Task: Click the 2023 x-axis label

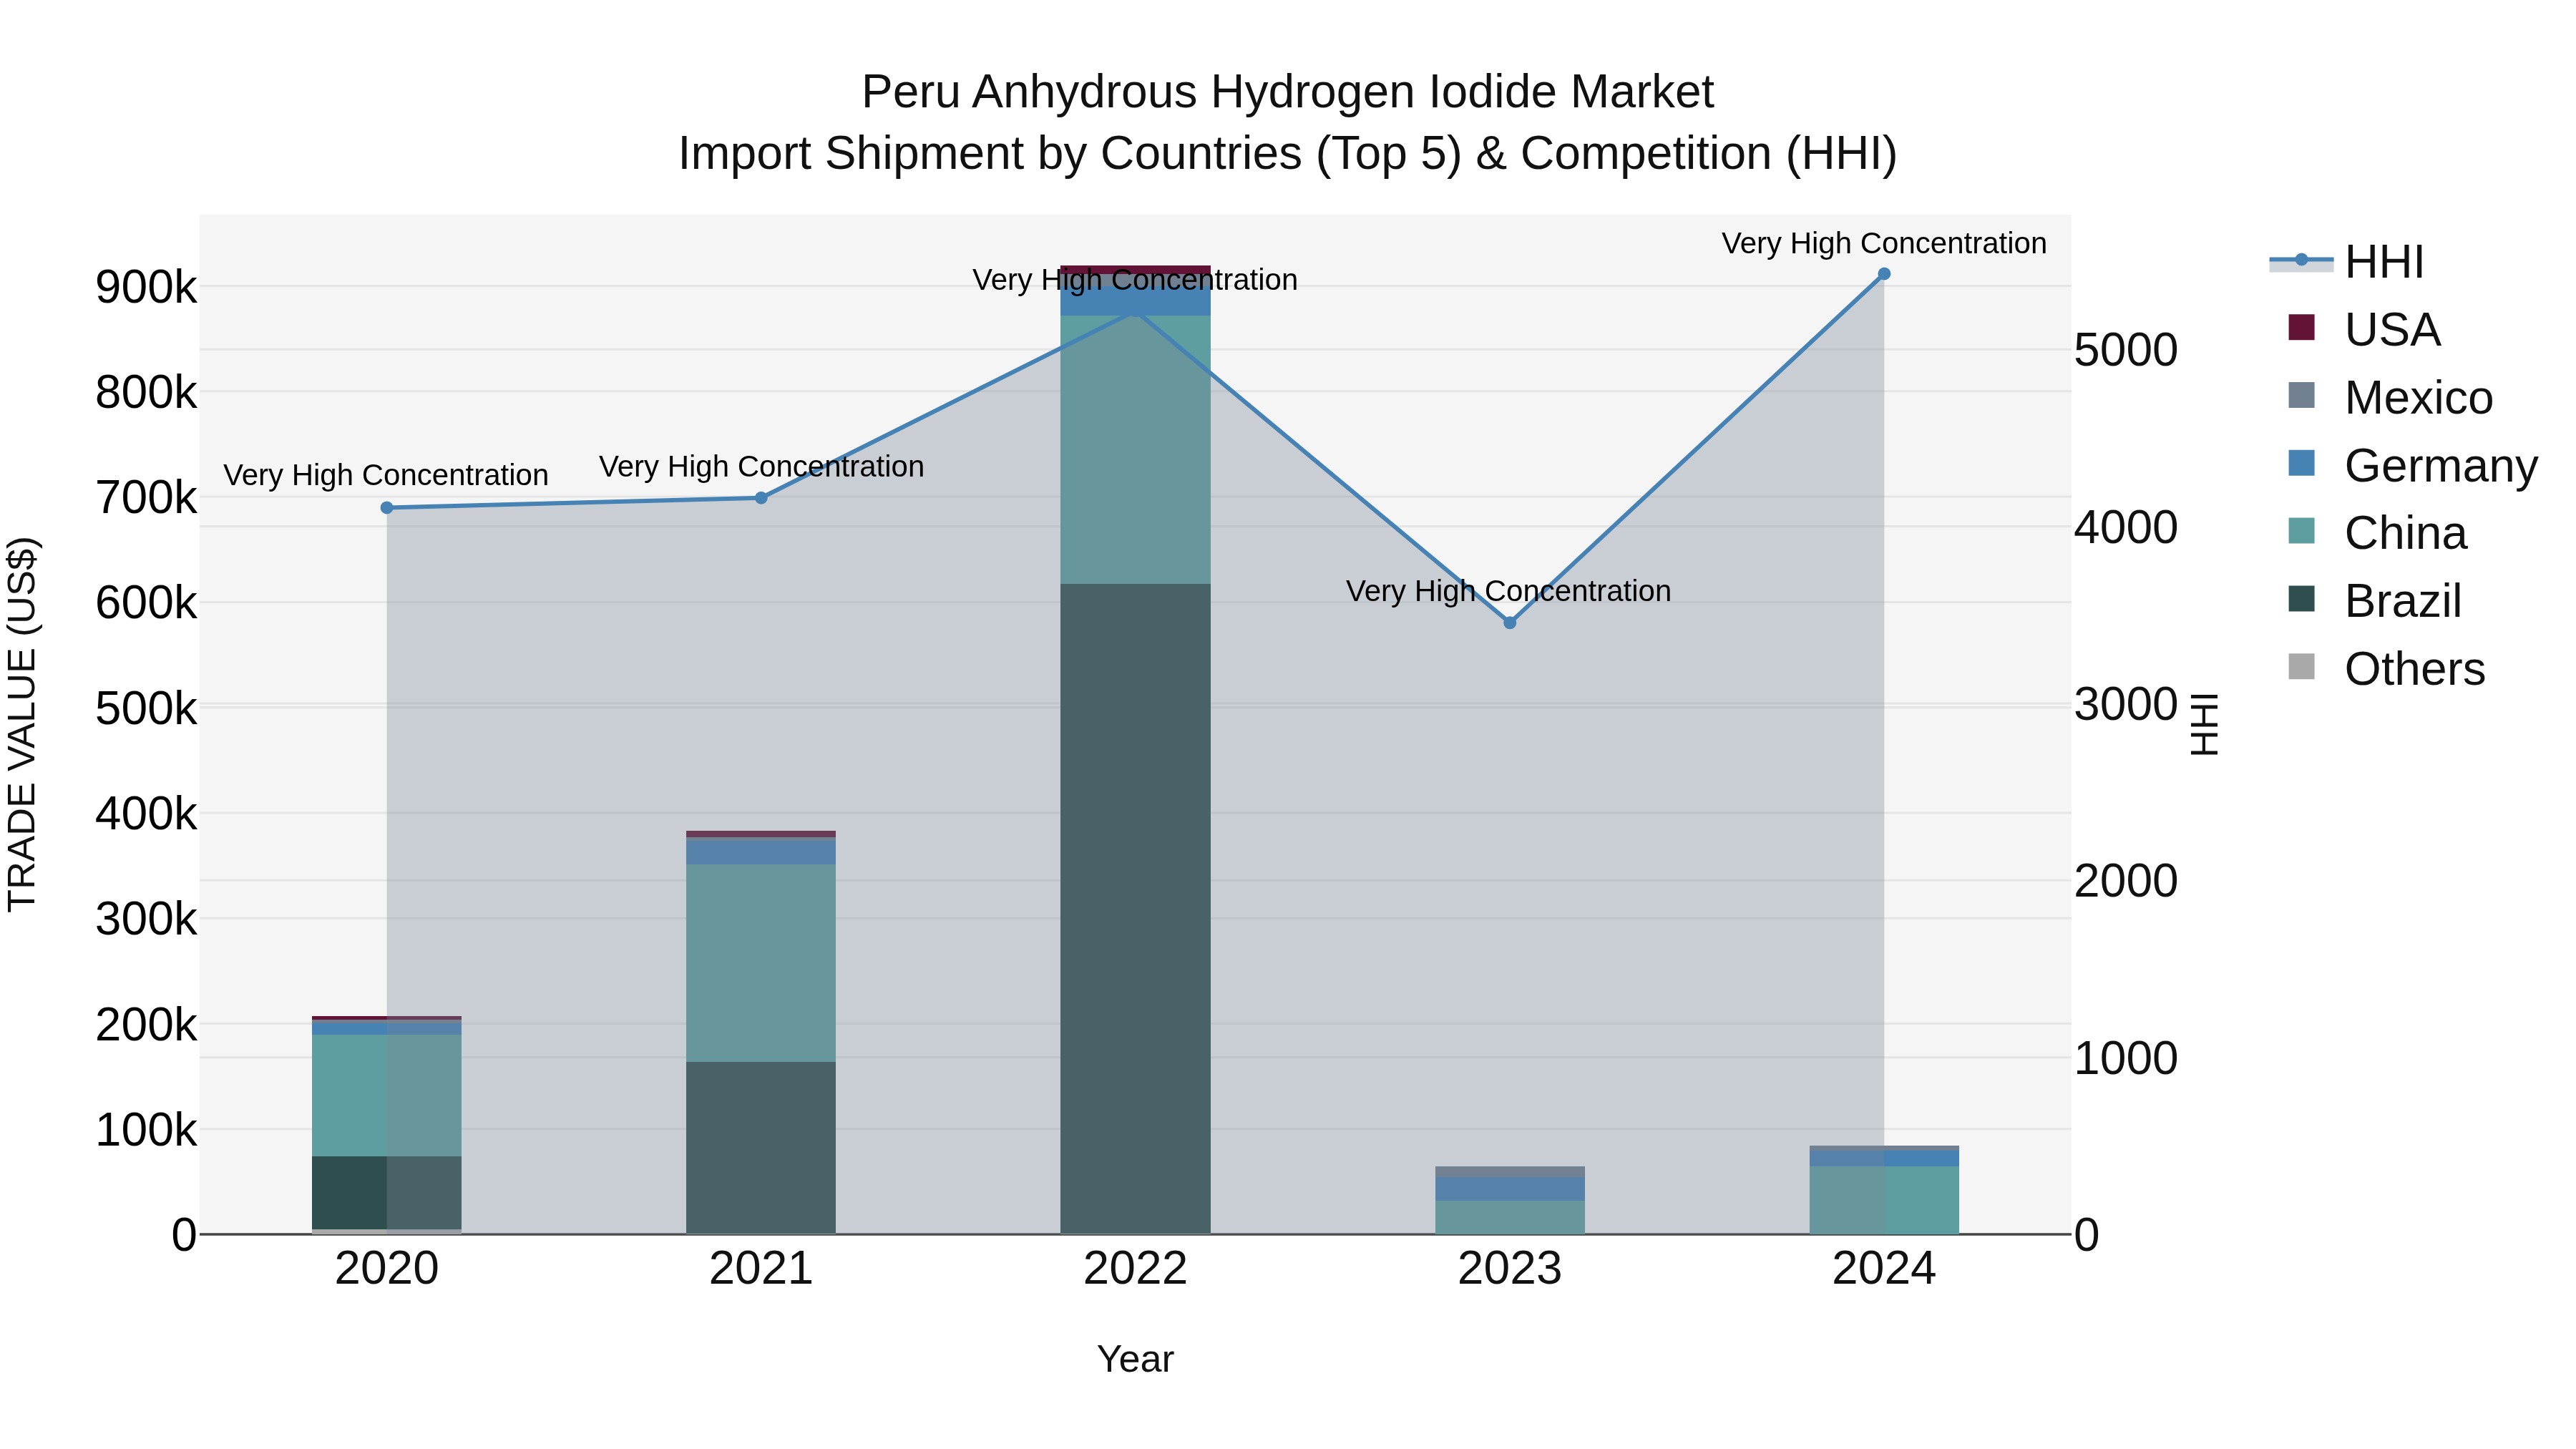Action: 1510,1269
